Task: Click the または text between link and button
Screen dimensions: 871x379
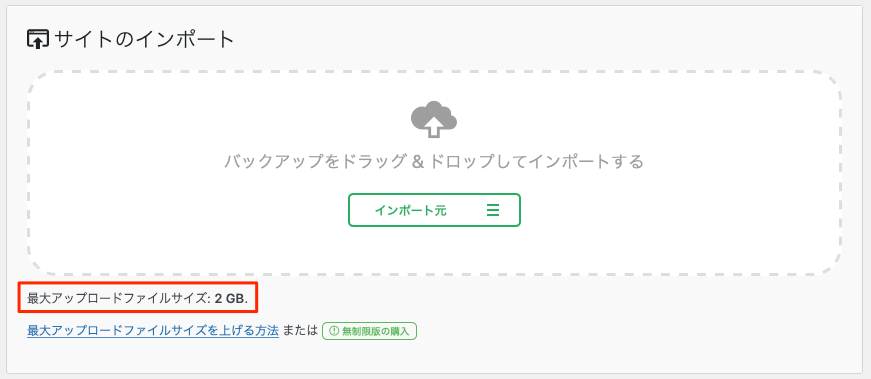Action: (x=300, y=331)
